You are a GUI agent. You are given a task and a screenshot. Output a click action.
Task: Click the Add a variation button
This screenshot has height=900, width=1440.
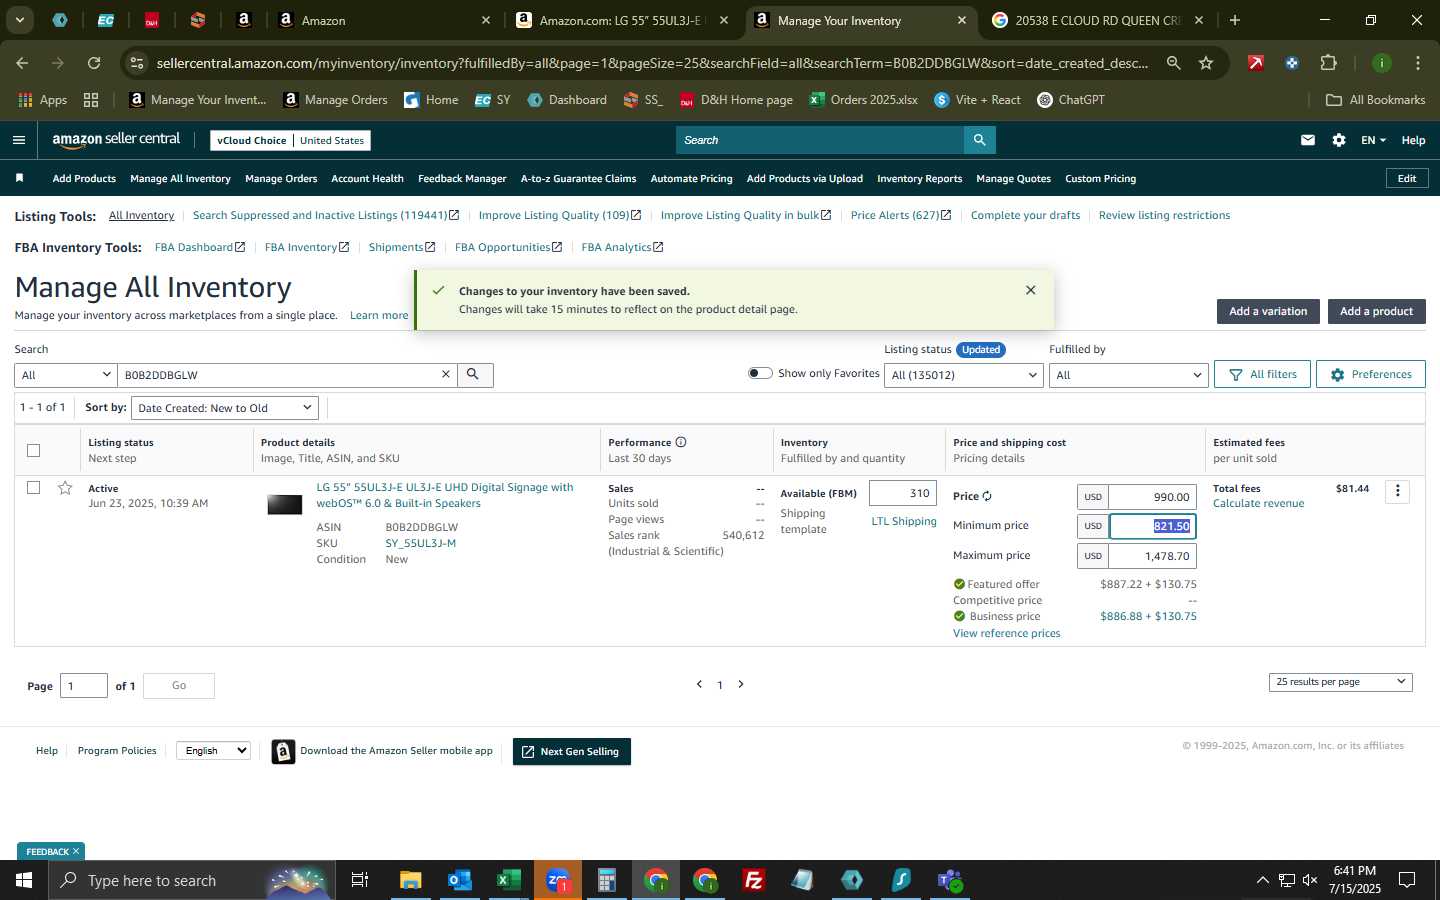1268,311
